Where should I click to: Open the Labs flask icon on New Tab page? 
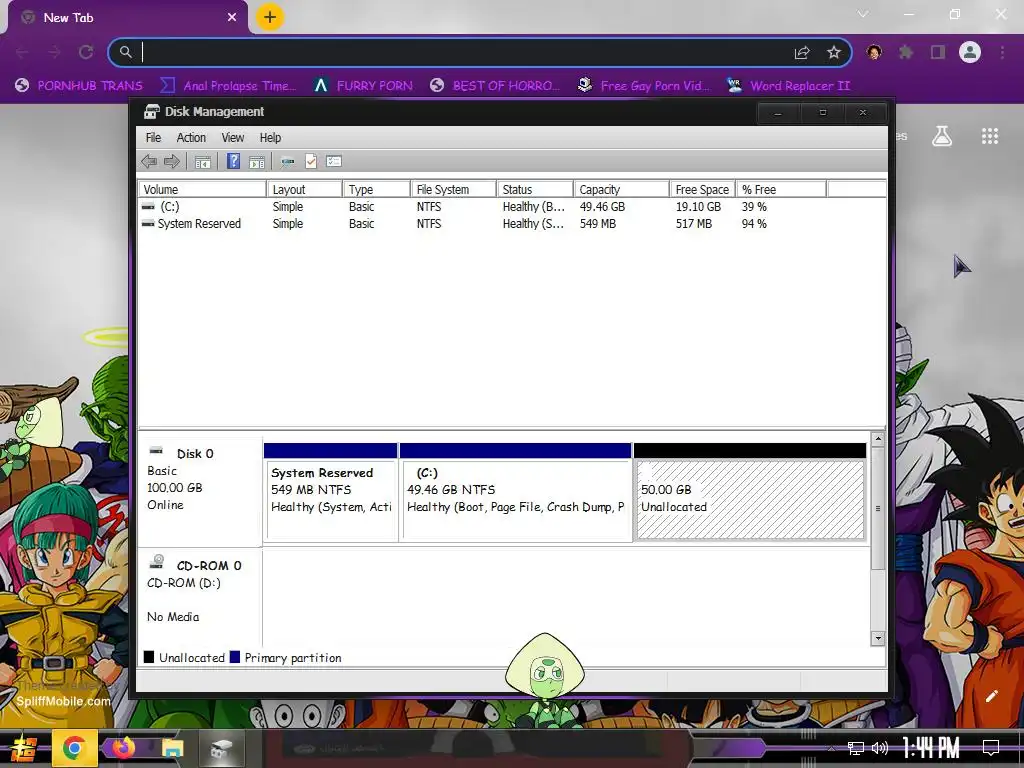942,136
